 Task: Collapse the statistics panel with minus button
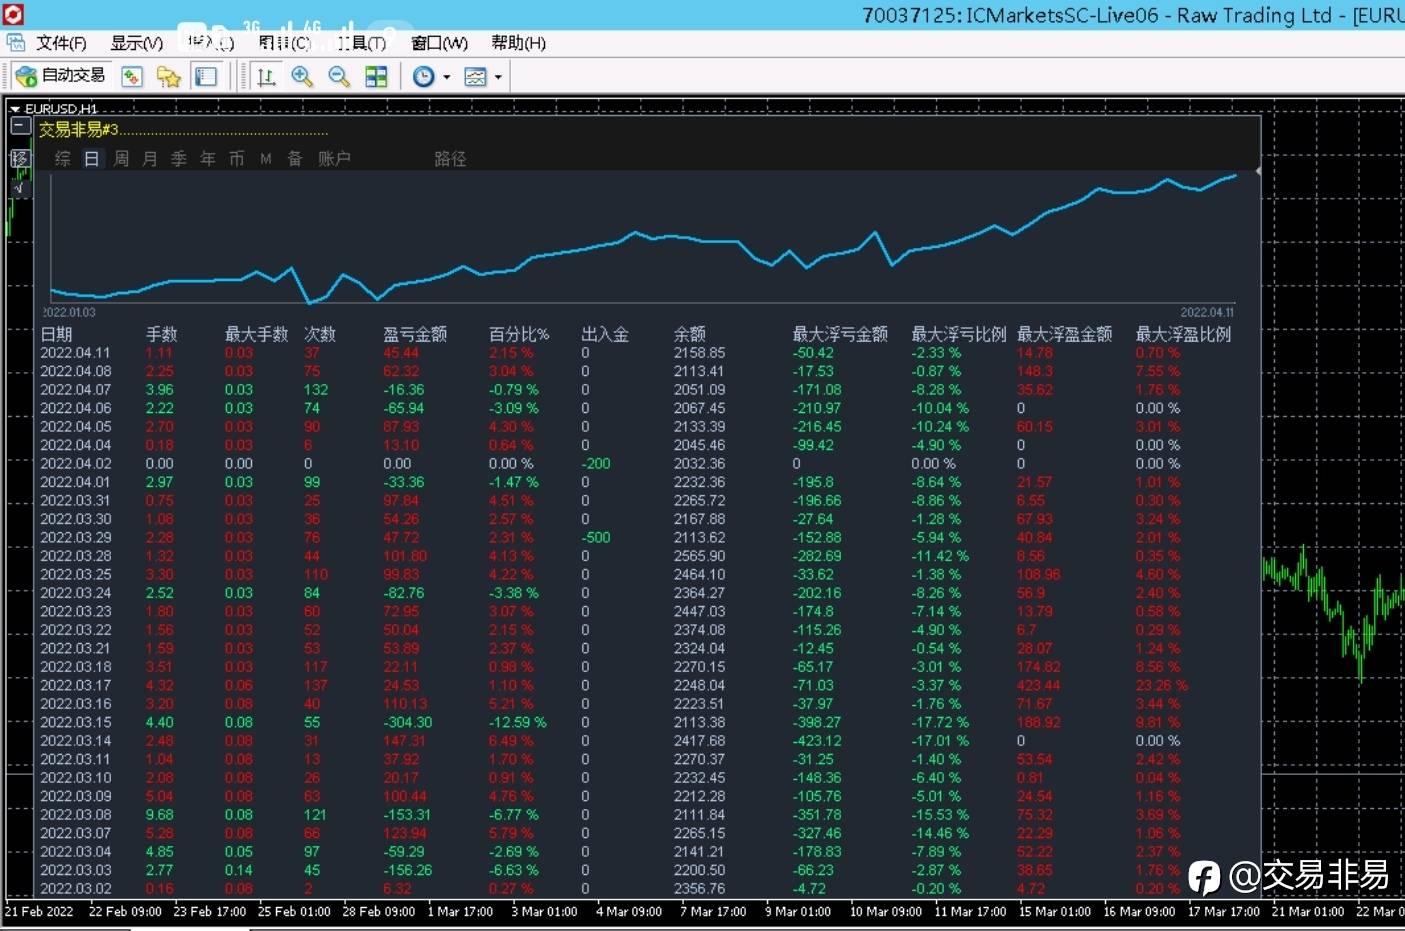click(20, 126)
